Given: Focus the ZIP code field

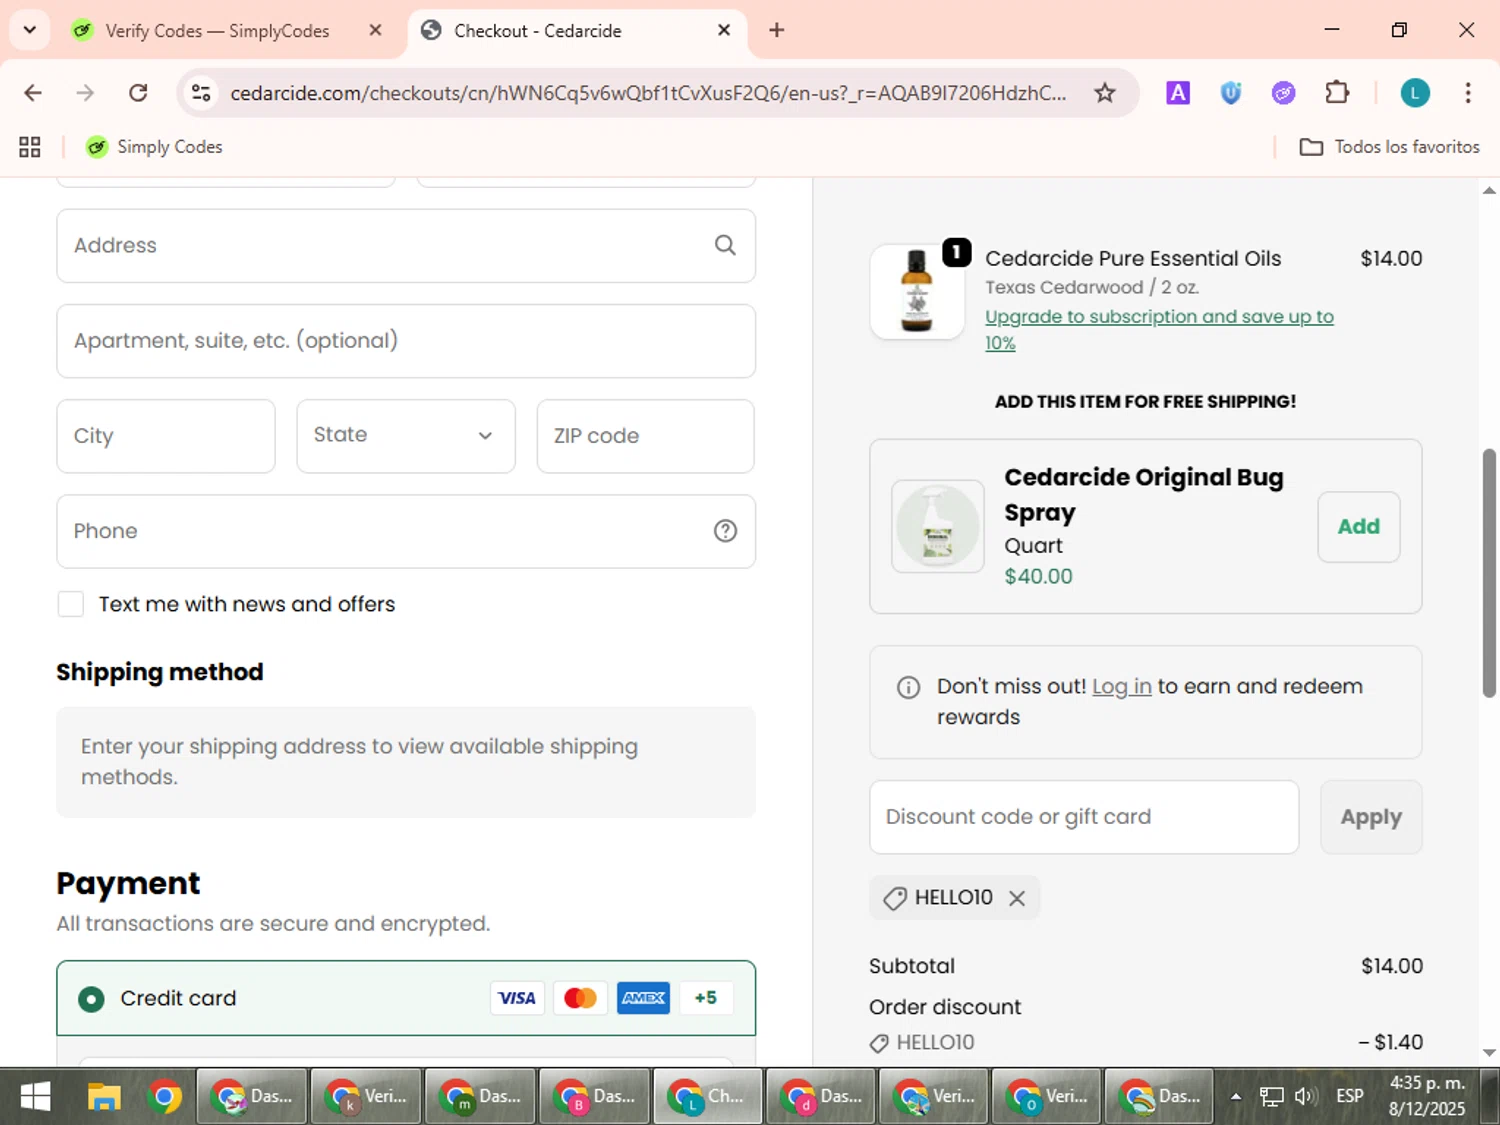Looking at the screenshot, I should click(x=645, y=436).
